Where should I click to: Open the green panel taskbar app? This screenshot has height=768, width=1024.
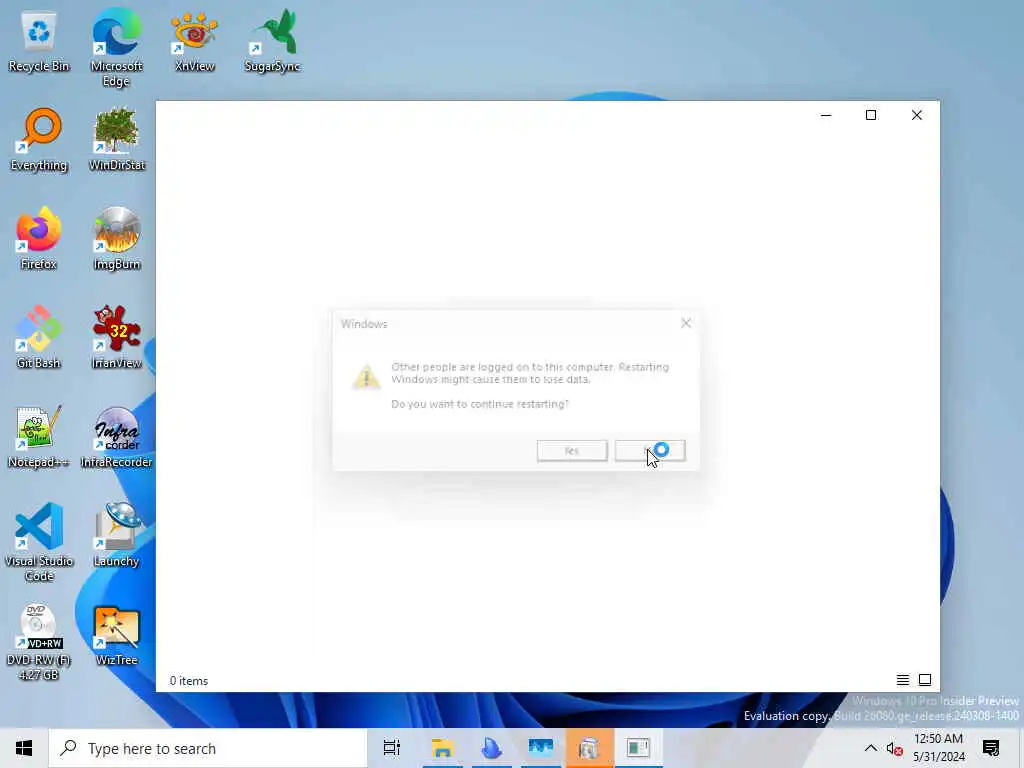(638, 748)
